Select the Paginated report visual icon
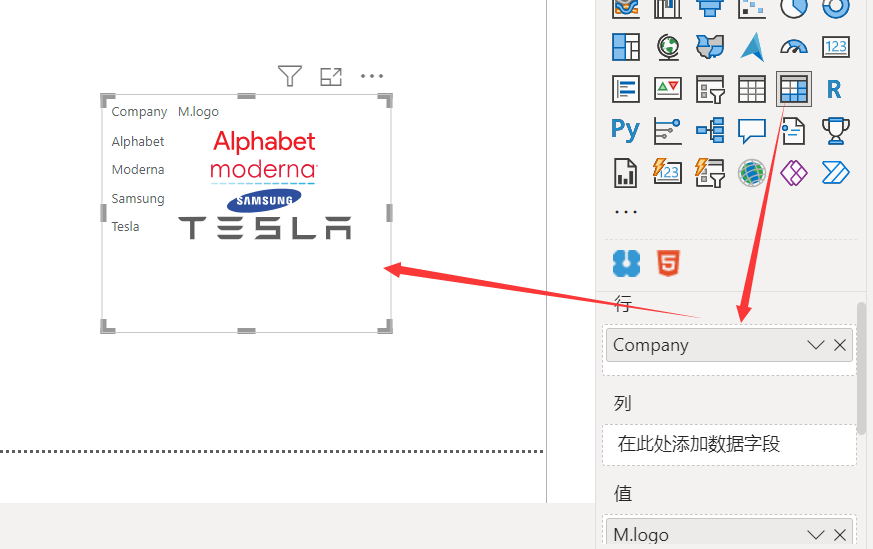 [626, 173]
